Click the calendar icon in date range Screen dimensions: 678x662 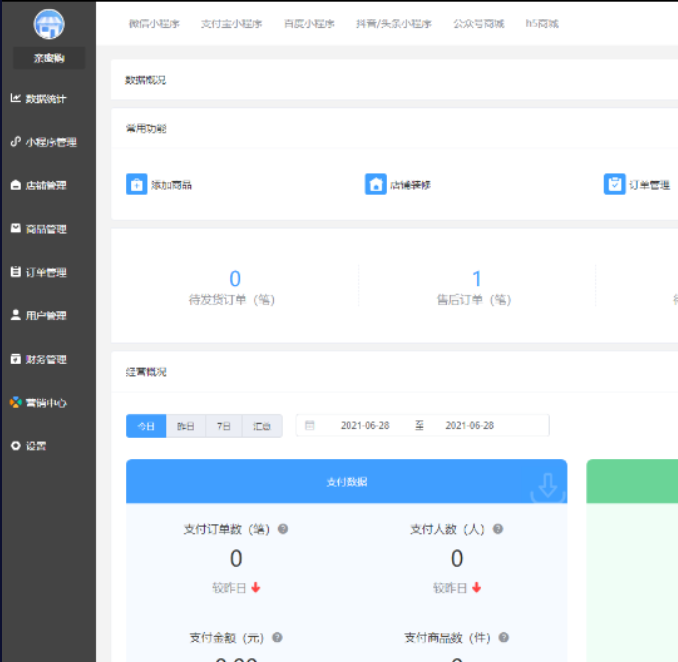pos(310,426)
